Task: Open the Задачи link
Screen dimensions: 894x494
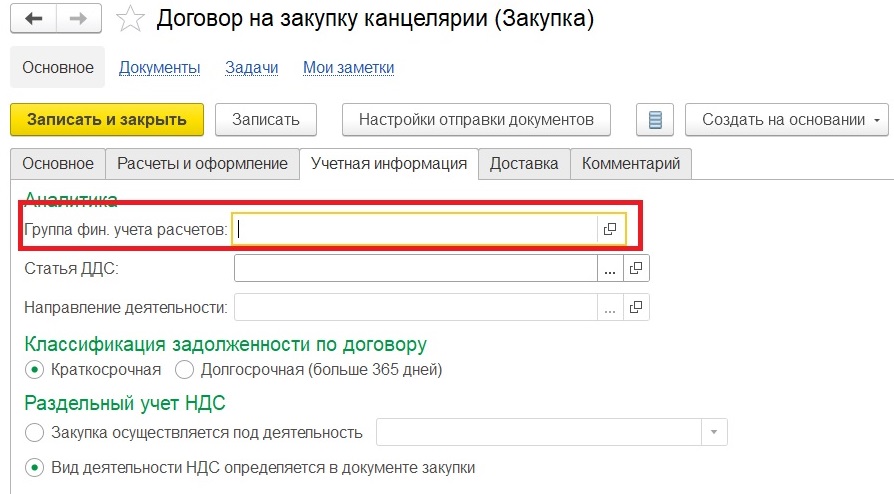Action: [251, 67]
